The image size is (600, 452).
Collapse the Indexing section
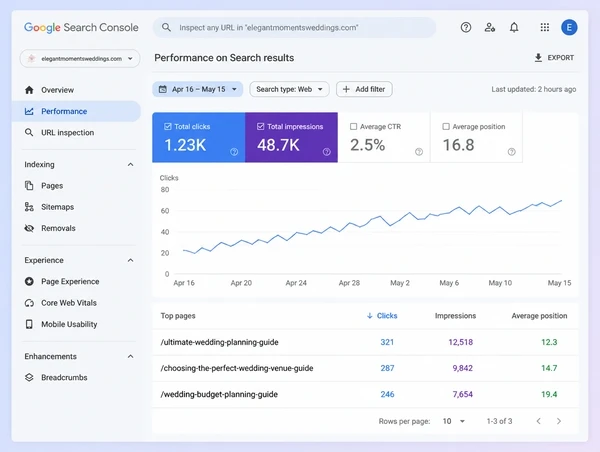point(130,165)
